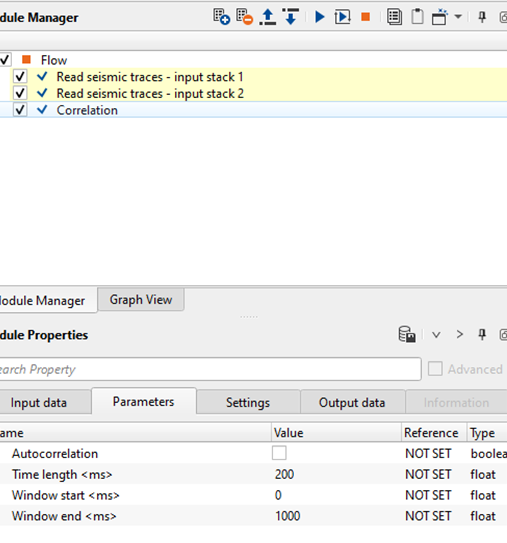Click the remove module icon

pyautogui.click(x=244, y=17)
